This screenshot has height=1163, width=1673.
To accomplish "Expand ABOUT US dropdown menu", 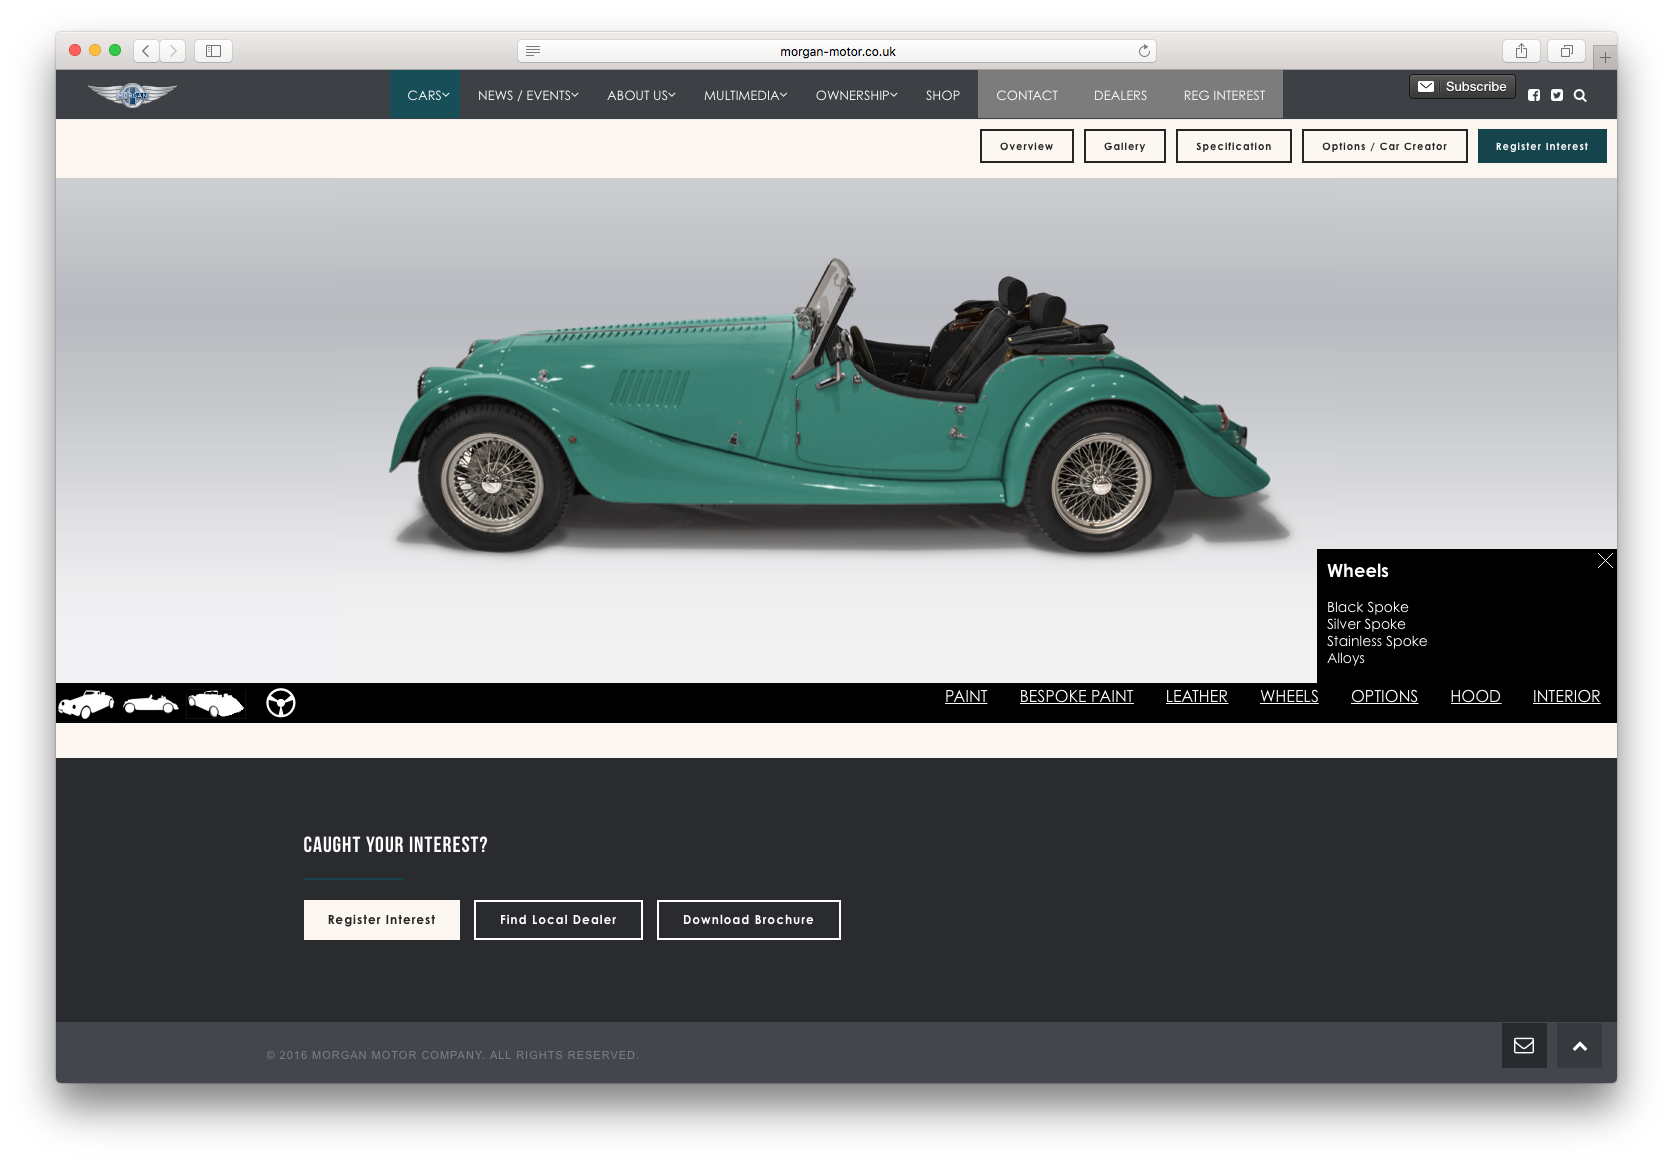I will (x=641, y=95).
